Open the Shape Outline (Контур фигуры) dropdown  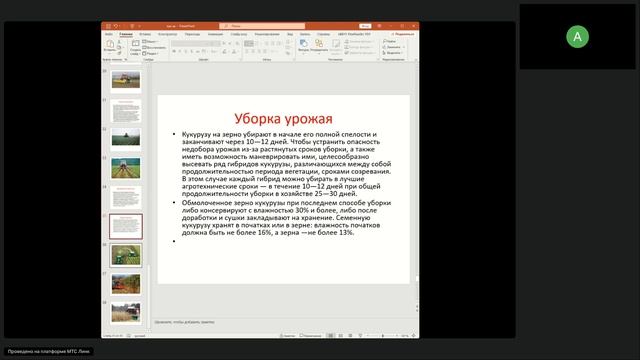[x=359, y=47]
